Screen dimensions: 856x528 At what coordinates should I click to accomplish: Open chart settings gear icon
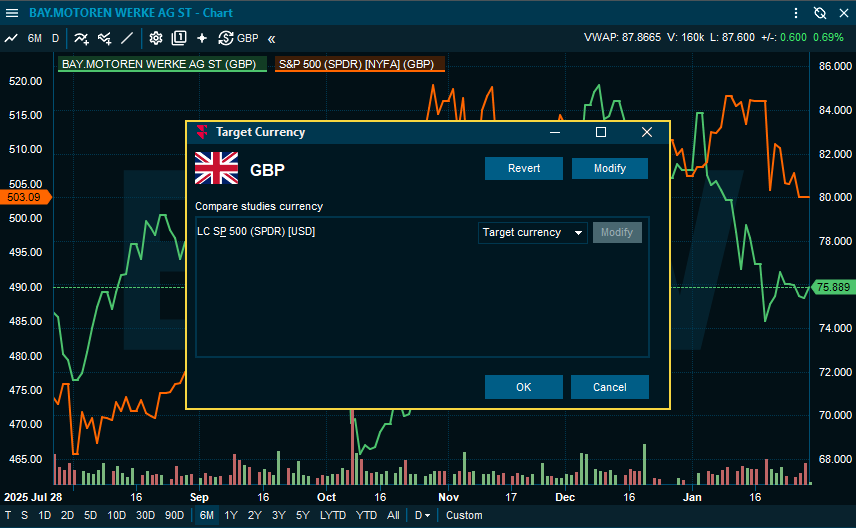coord(156,38)
